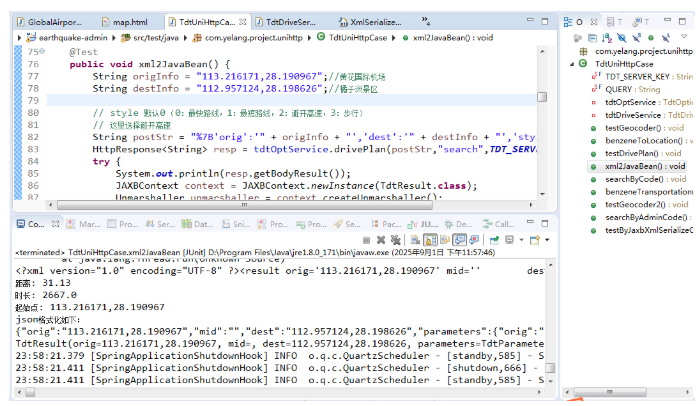Open the JUnit view tab
Viewport: 696px width, 406px height.
423,224
